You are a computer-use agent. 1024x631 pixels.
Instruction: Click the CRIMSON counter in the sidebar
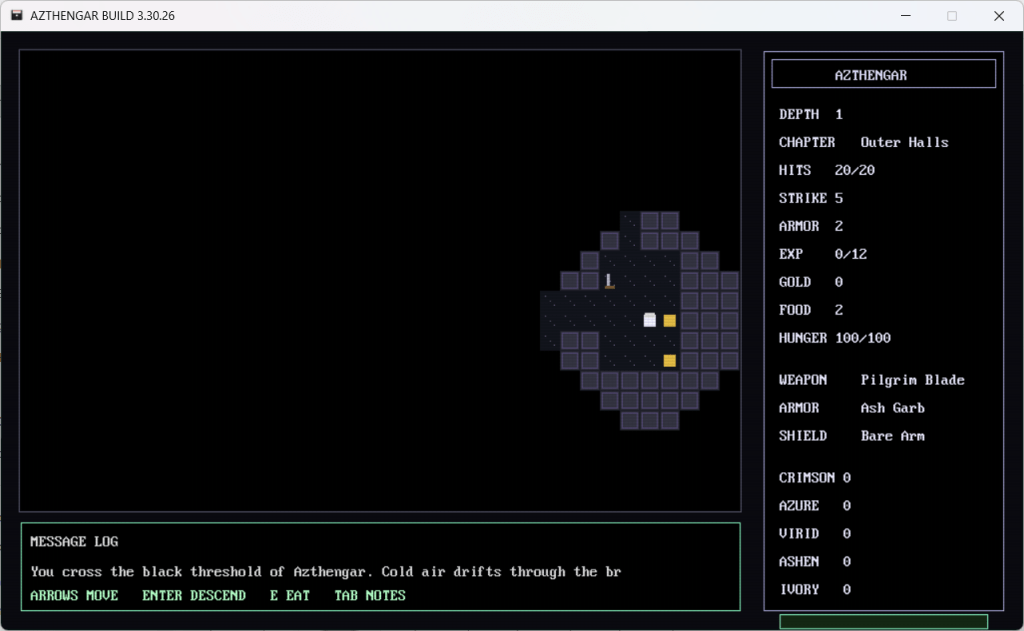pos(814,478)
